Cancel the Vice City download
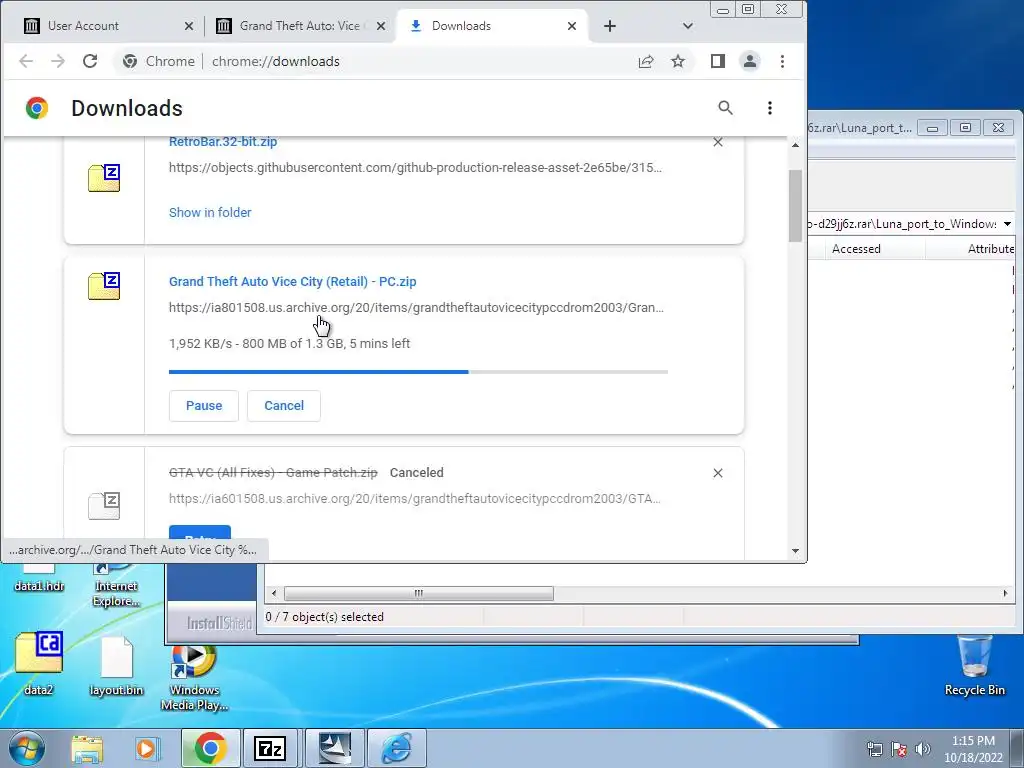 [284, 406]
